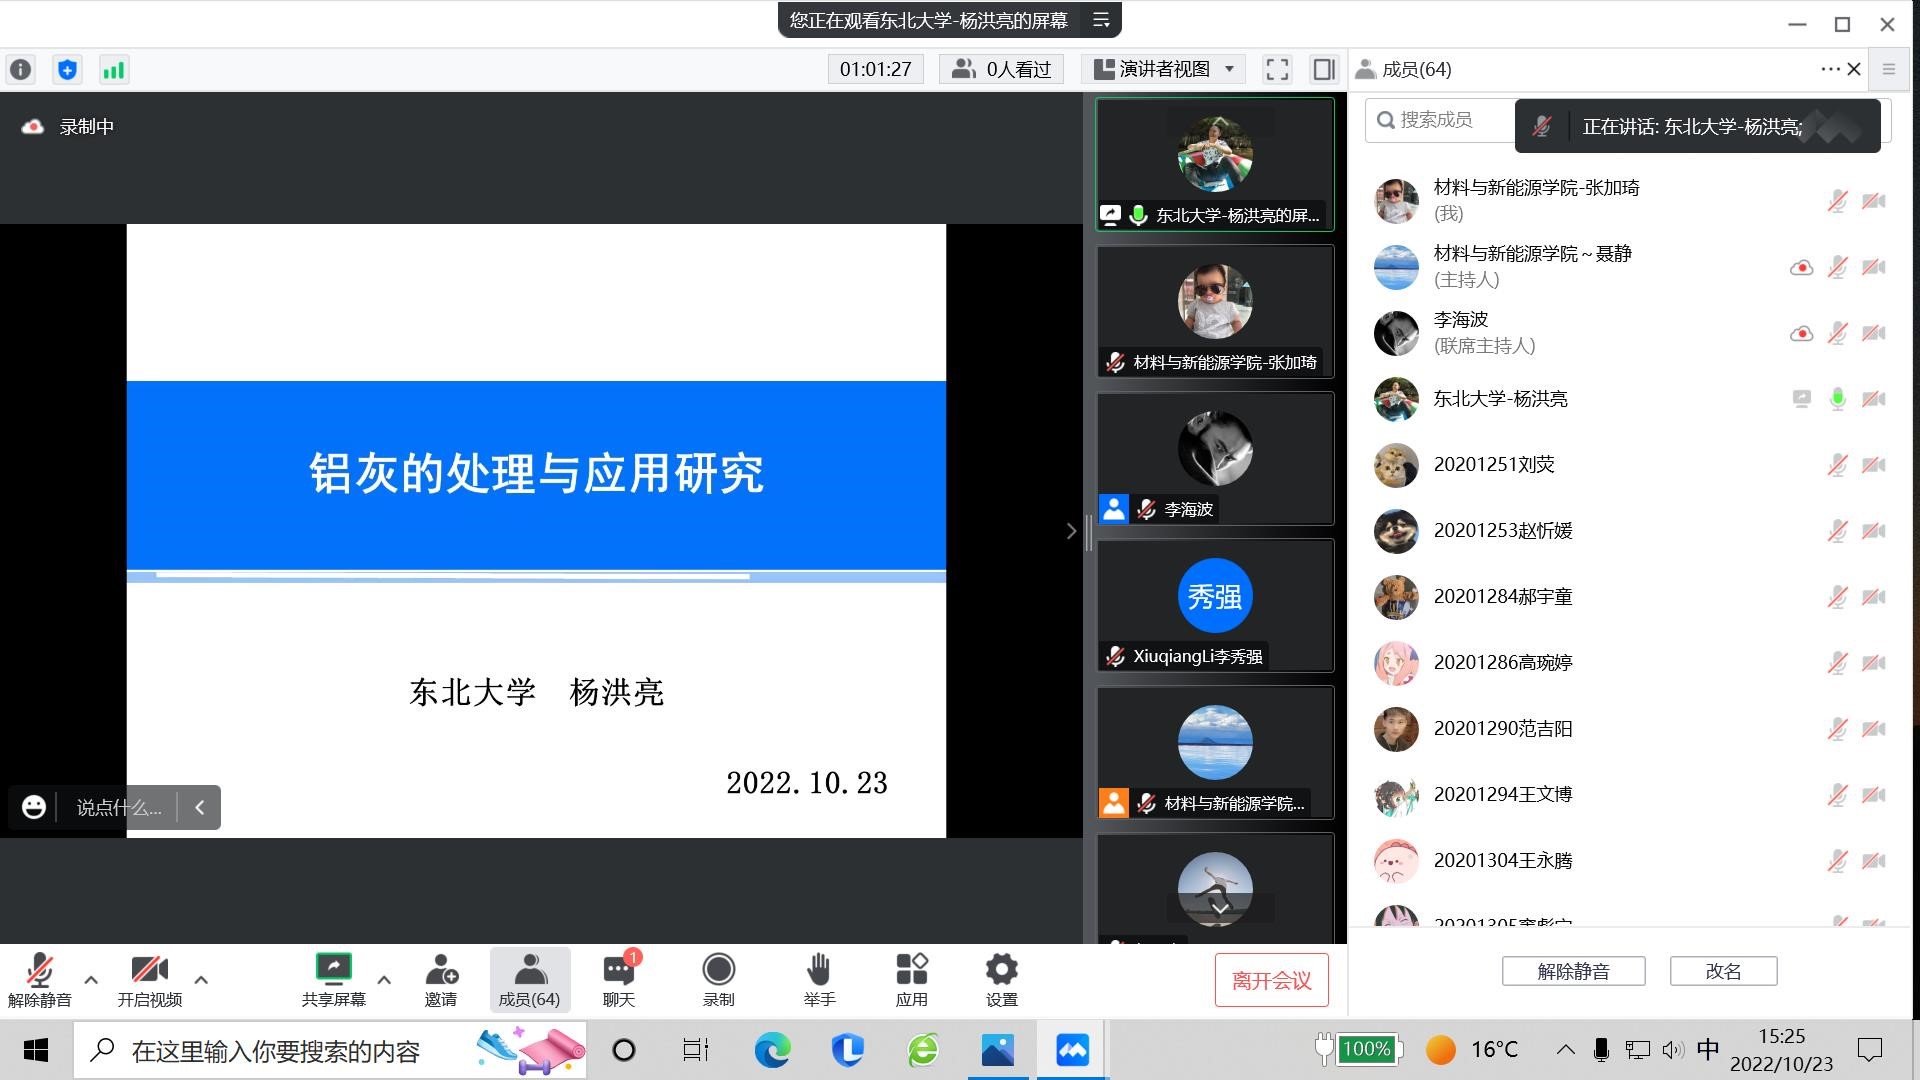Click the 离开会议 leave meeting button
Viewport: 1920px width, 1080px height.
coord(1271,980)
